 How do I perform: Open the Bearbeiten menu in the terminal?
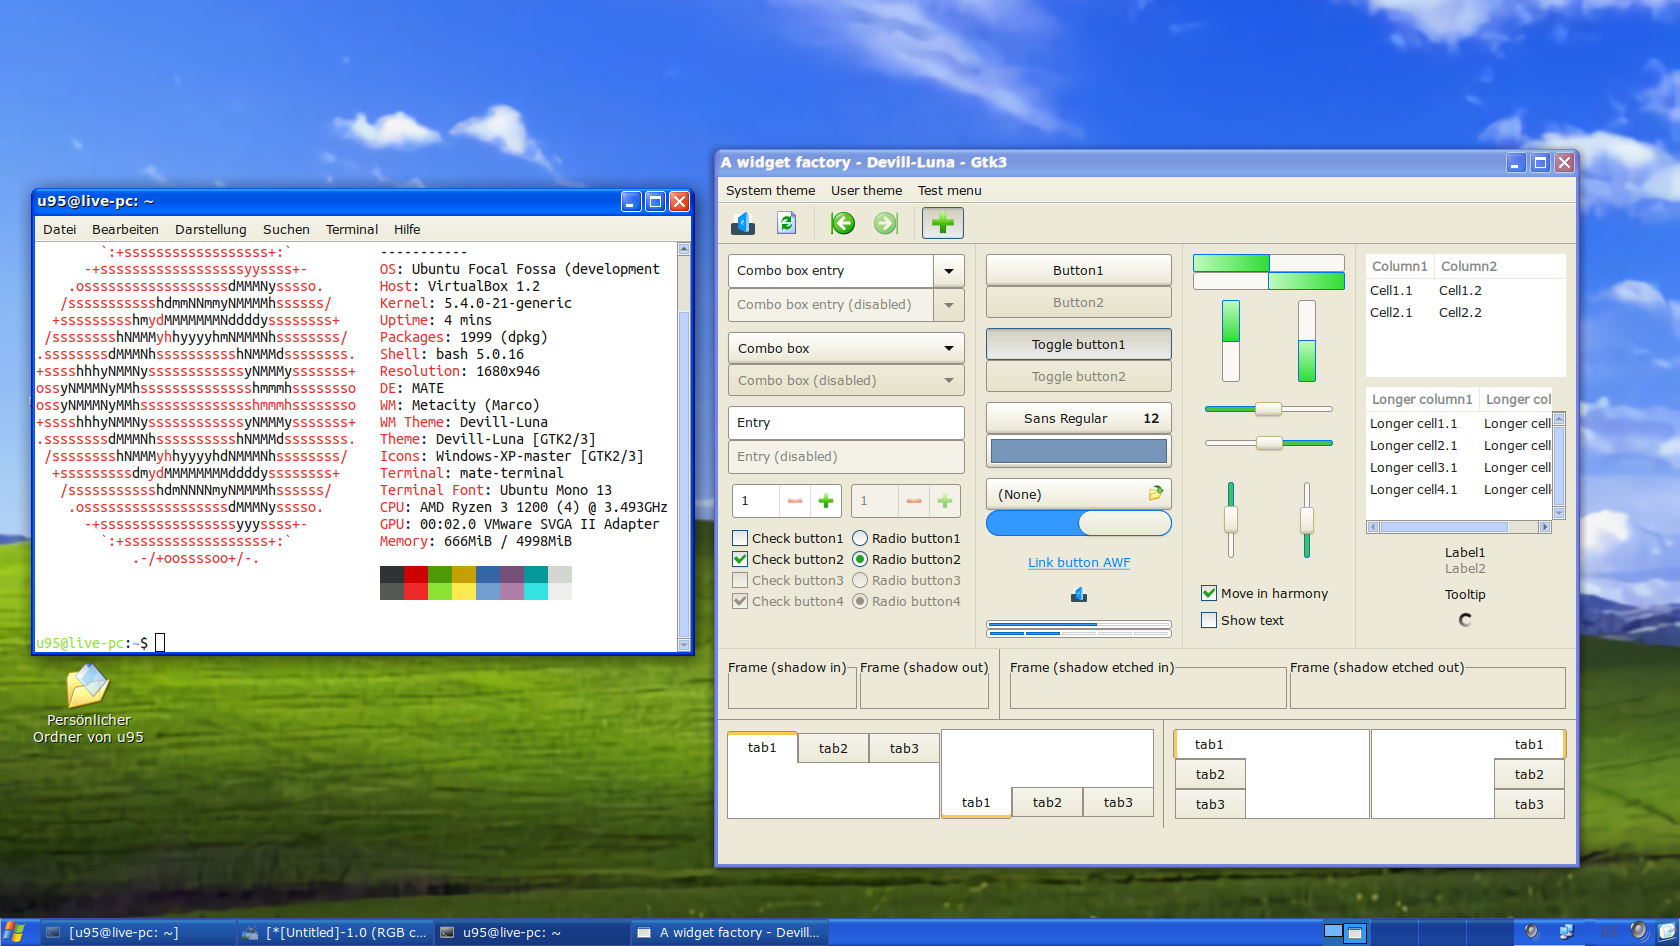pos(125,229)
